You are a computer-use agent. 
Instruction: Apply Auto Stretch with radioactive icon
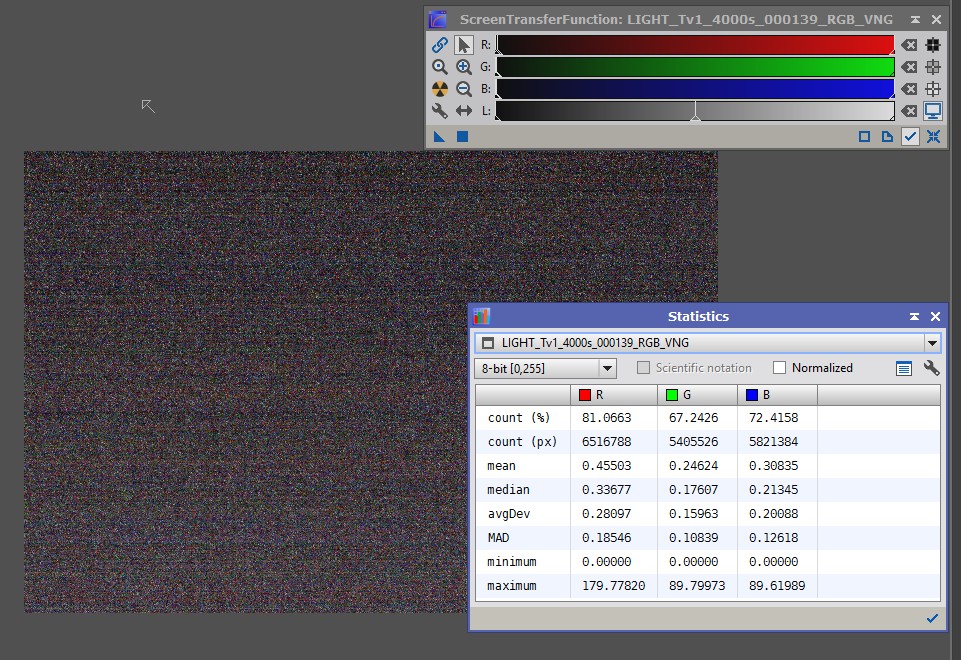pyautogui.click(x=439, y=89)
